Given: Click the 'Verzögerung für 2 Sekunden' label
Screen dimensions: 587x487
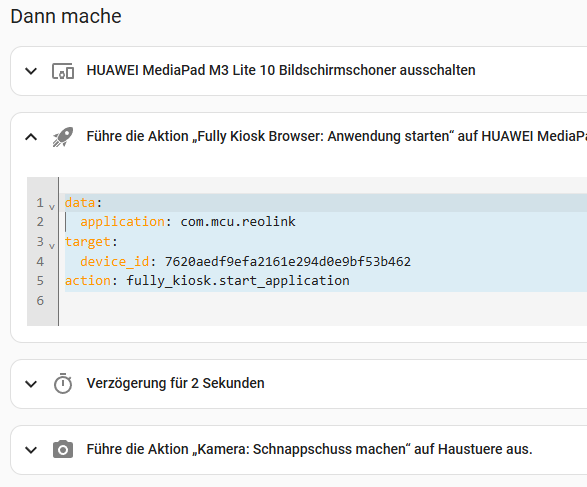Looking at the screenshot, I should pos(175,383).
